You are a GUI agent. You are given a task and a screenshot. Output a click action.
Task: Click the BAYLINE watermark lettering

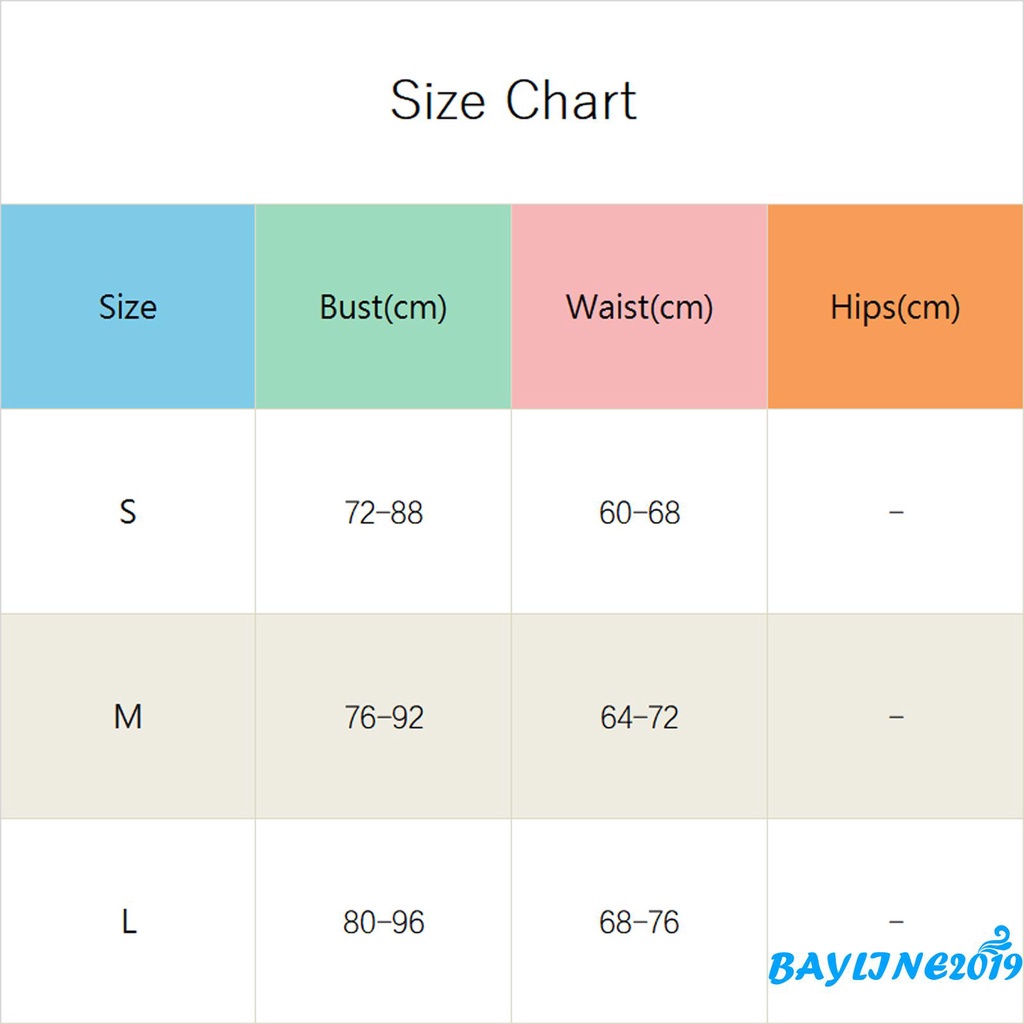(x=858, y=969)
